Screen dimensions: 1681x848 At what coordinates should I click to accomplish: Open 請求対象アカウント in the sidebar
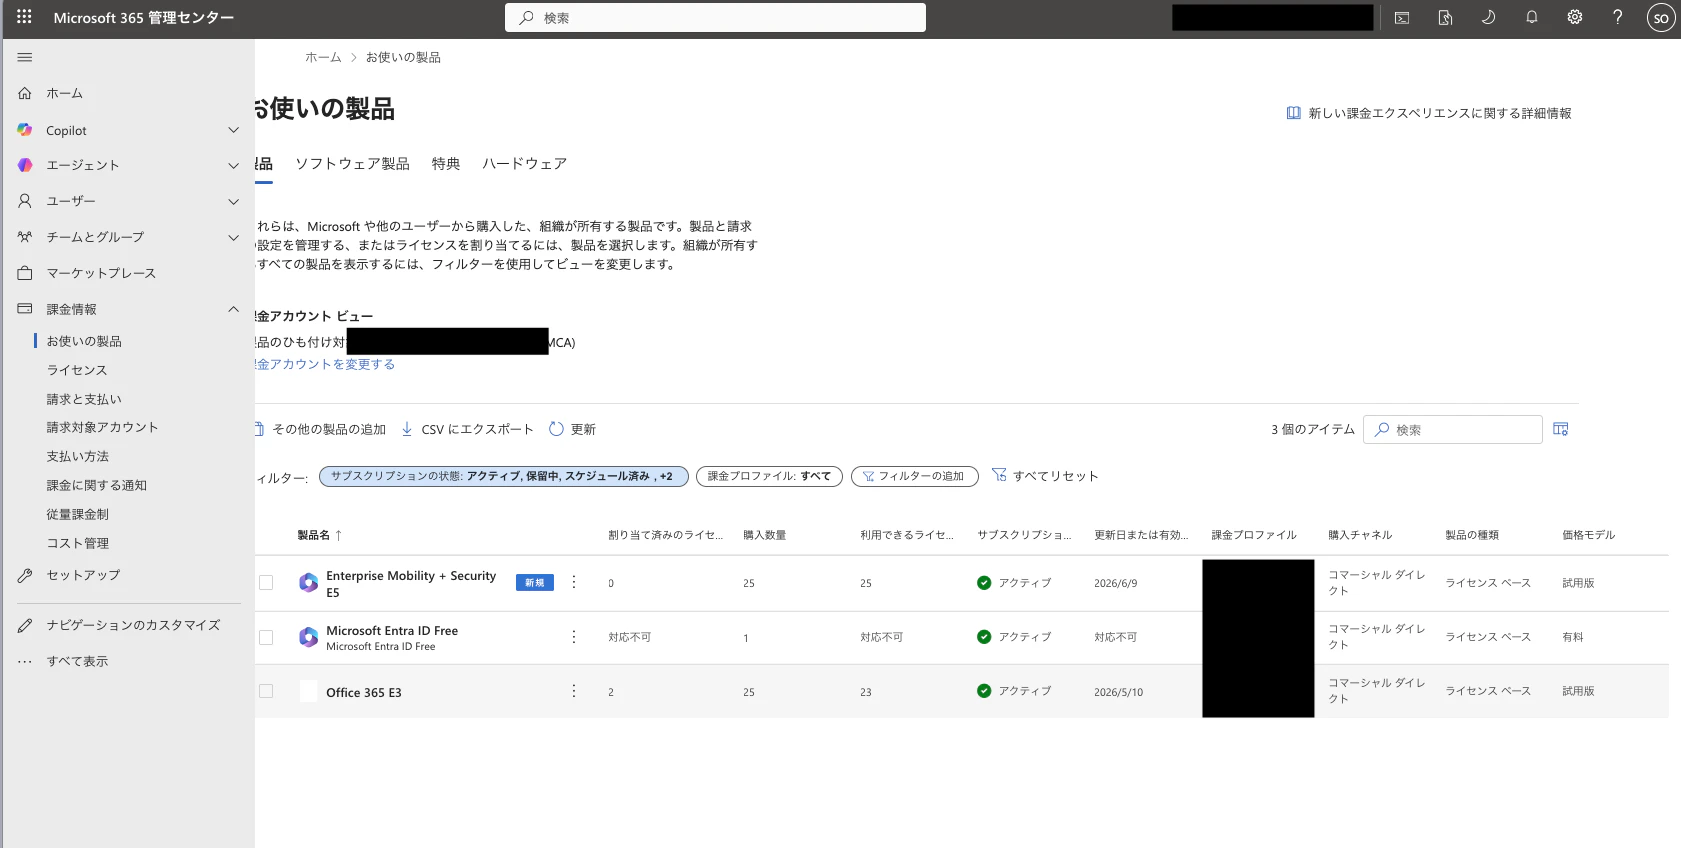click(x=102, y=427)
